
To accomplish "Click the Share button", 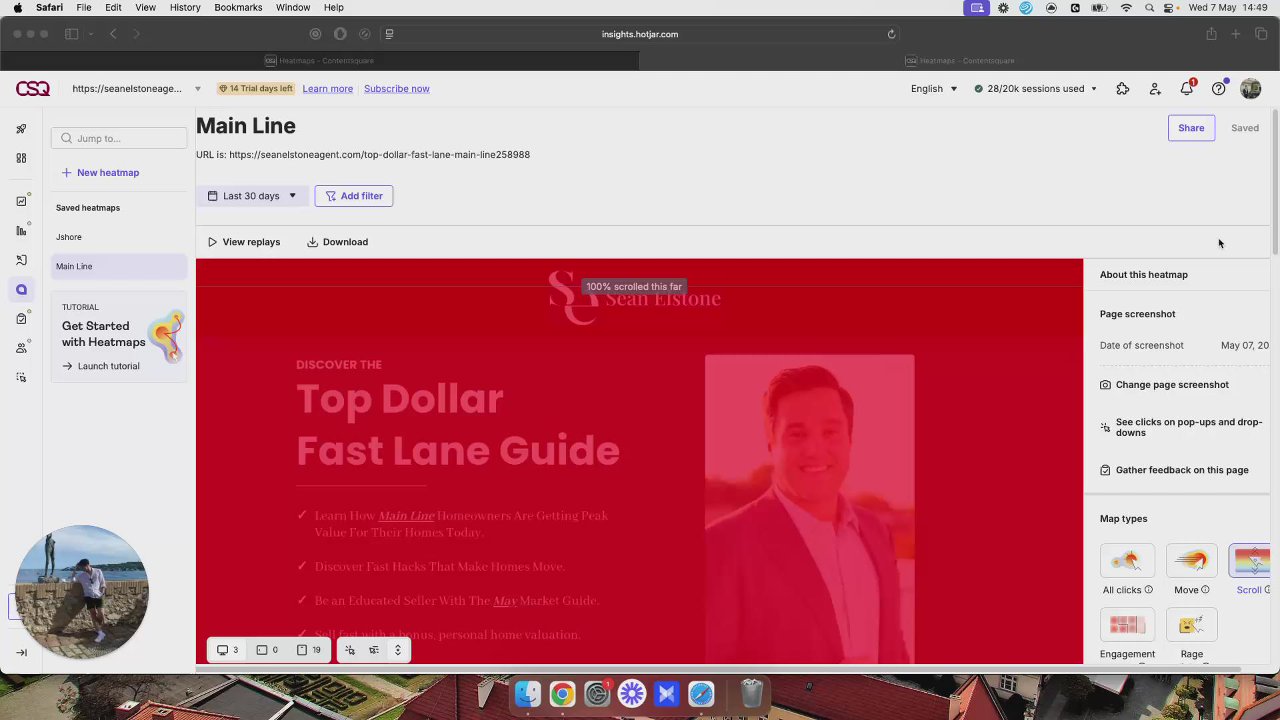I will [1191, 128].
